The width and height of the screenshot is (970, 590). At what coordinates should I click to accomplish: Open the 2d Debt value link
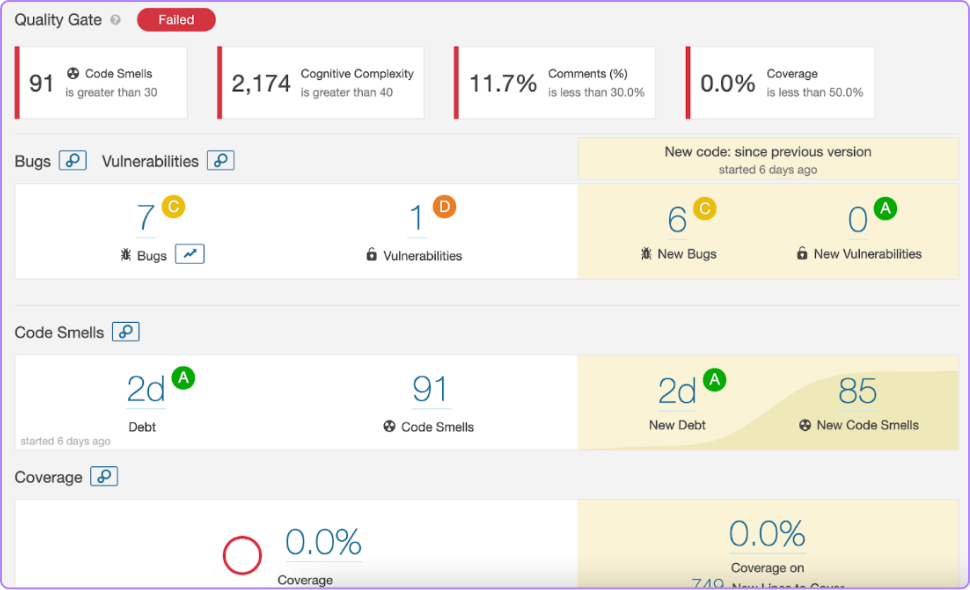[146, 390]
